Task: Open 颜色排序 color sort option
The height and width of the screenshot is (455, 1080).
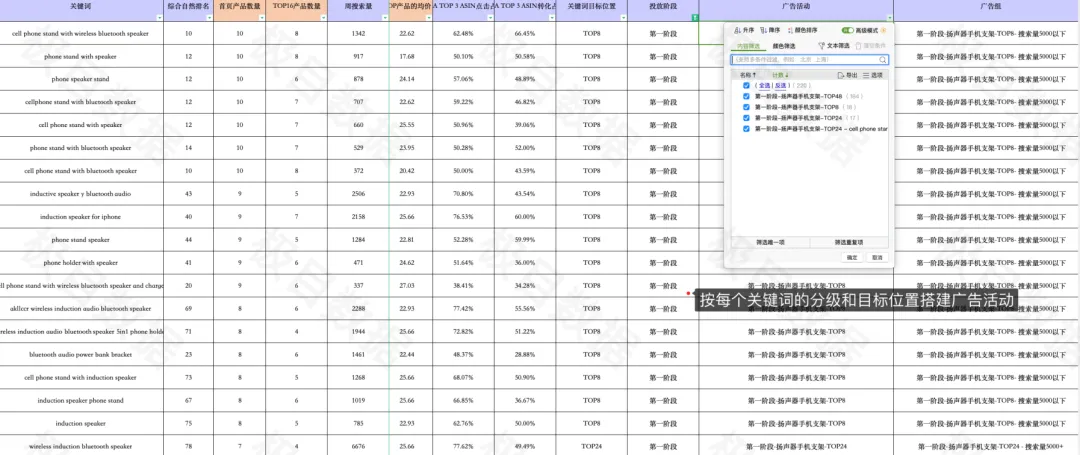Action: tap(801, 30)
